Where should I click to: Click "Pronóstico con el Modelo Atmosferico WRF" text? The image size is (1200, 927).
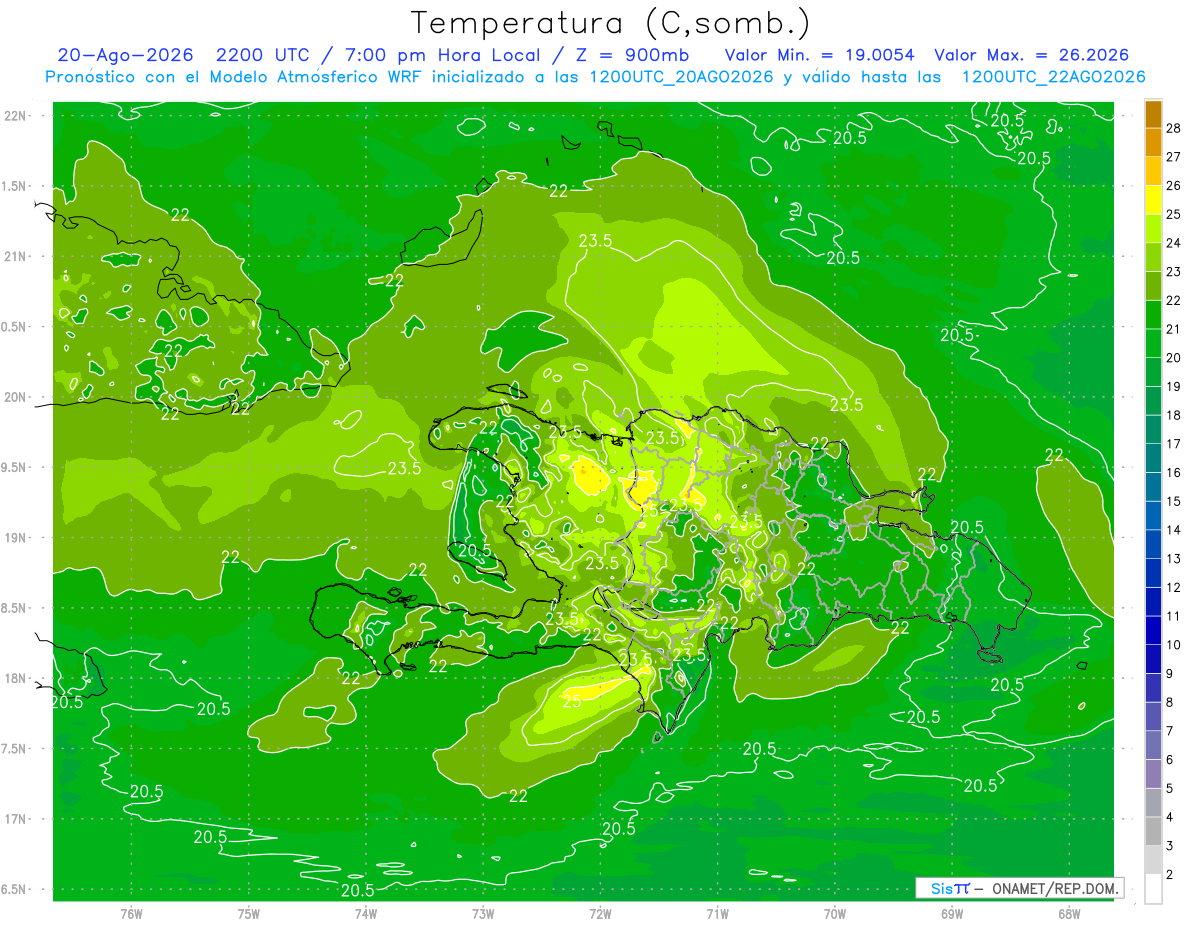[235, 77]
